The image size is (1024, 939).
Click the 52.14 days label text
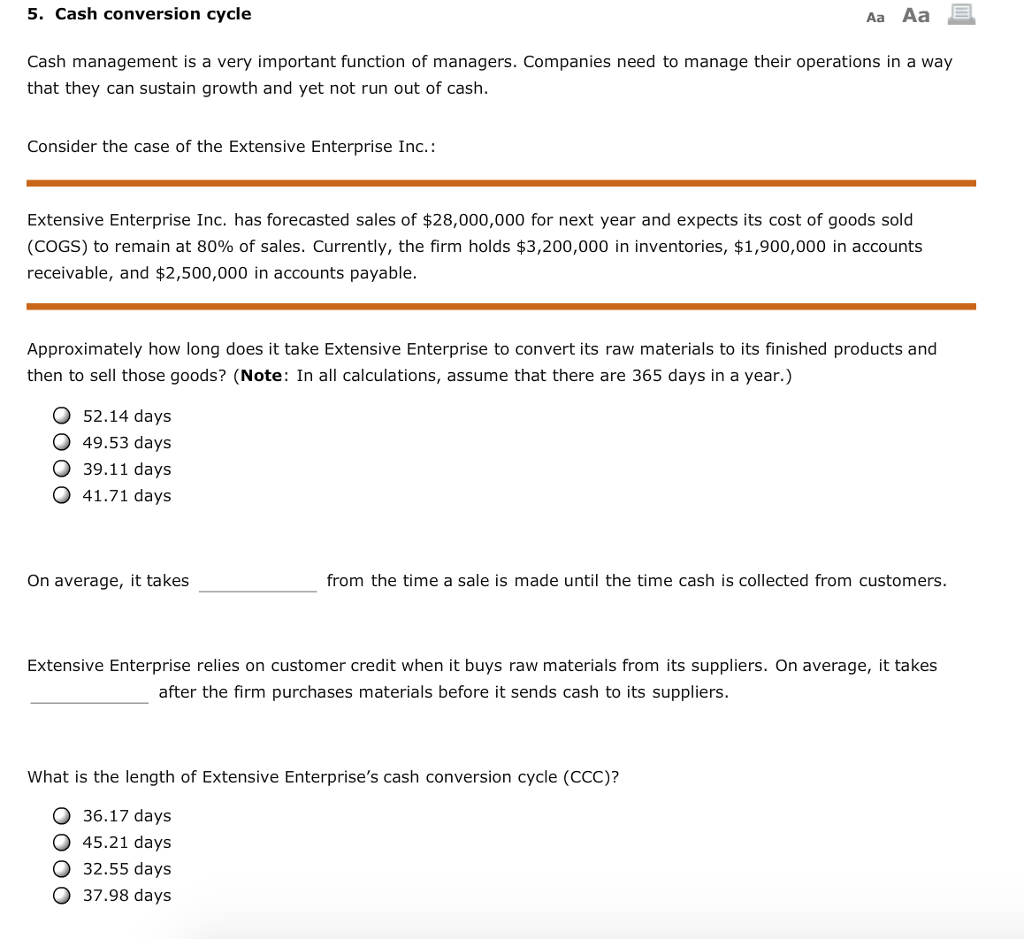[126, 415]
